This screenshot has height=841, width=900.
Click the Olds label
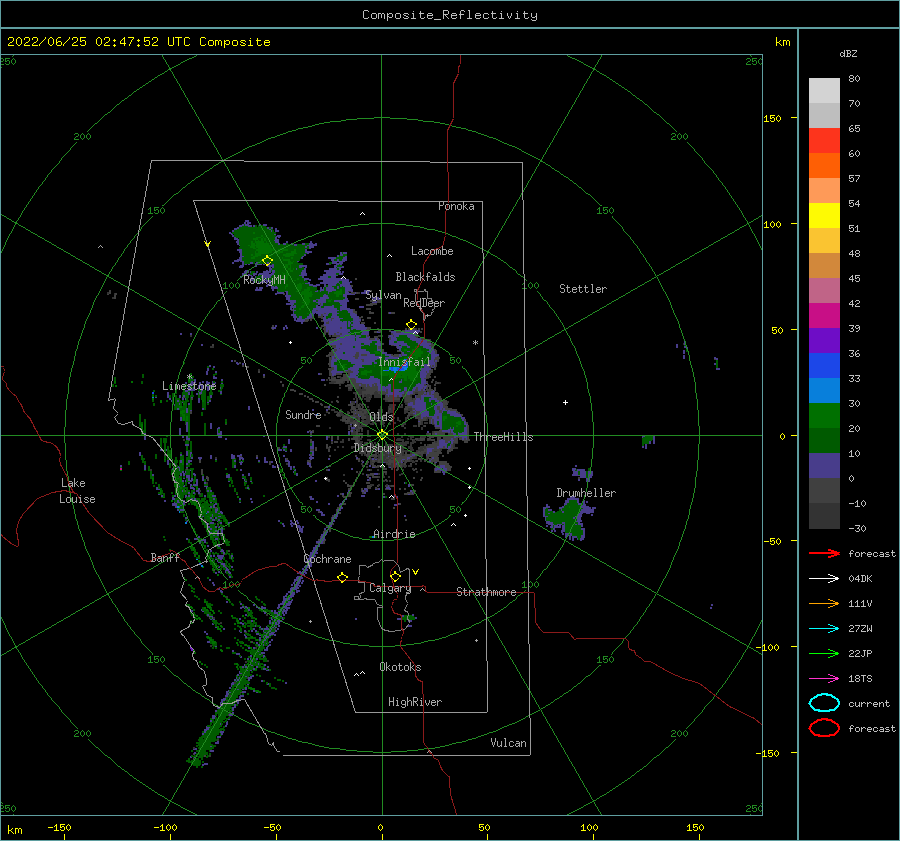(381, 417)
